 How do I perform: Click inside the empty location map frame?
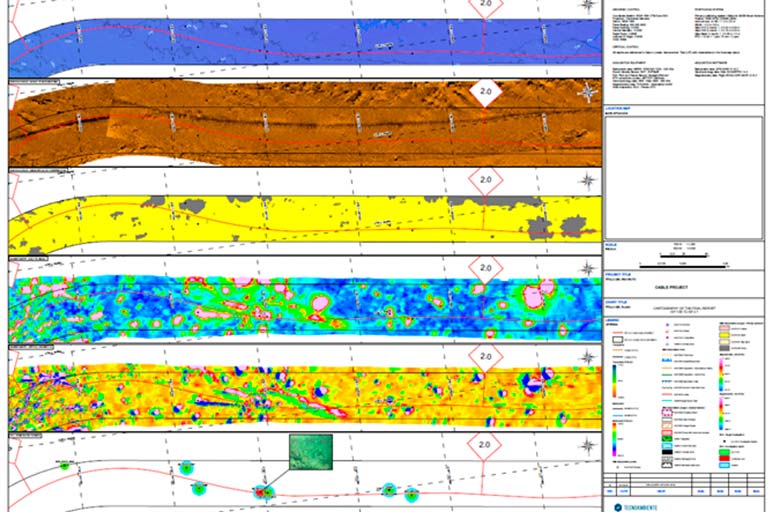[x=684, y=178]
